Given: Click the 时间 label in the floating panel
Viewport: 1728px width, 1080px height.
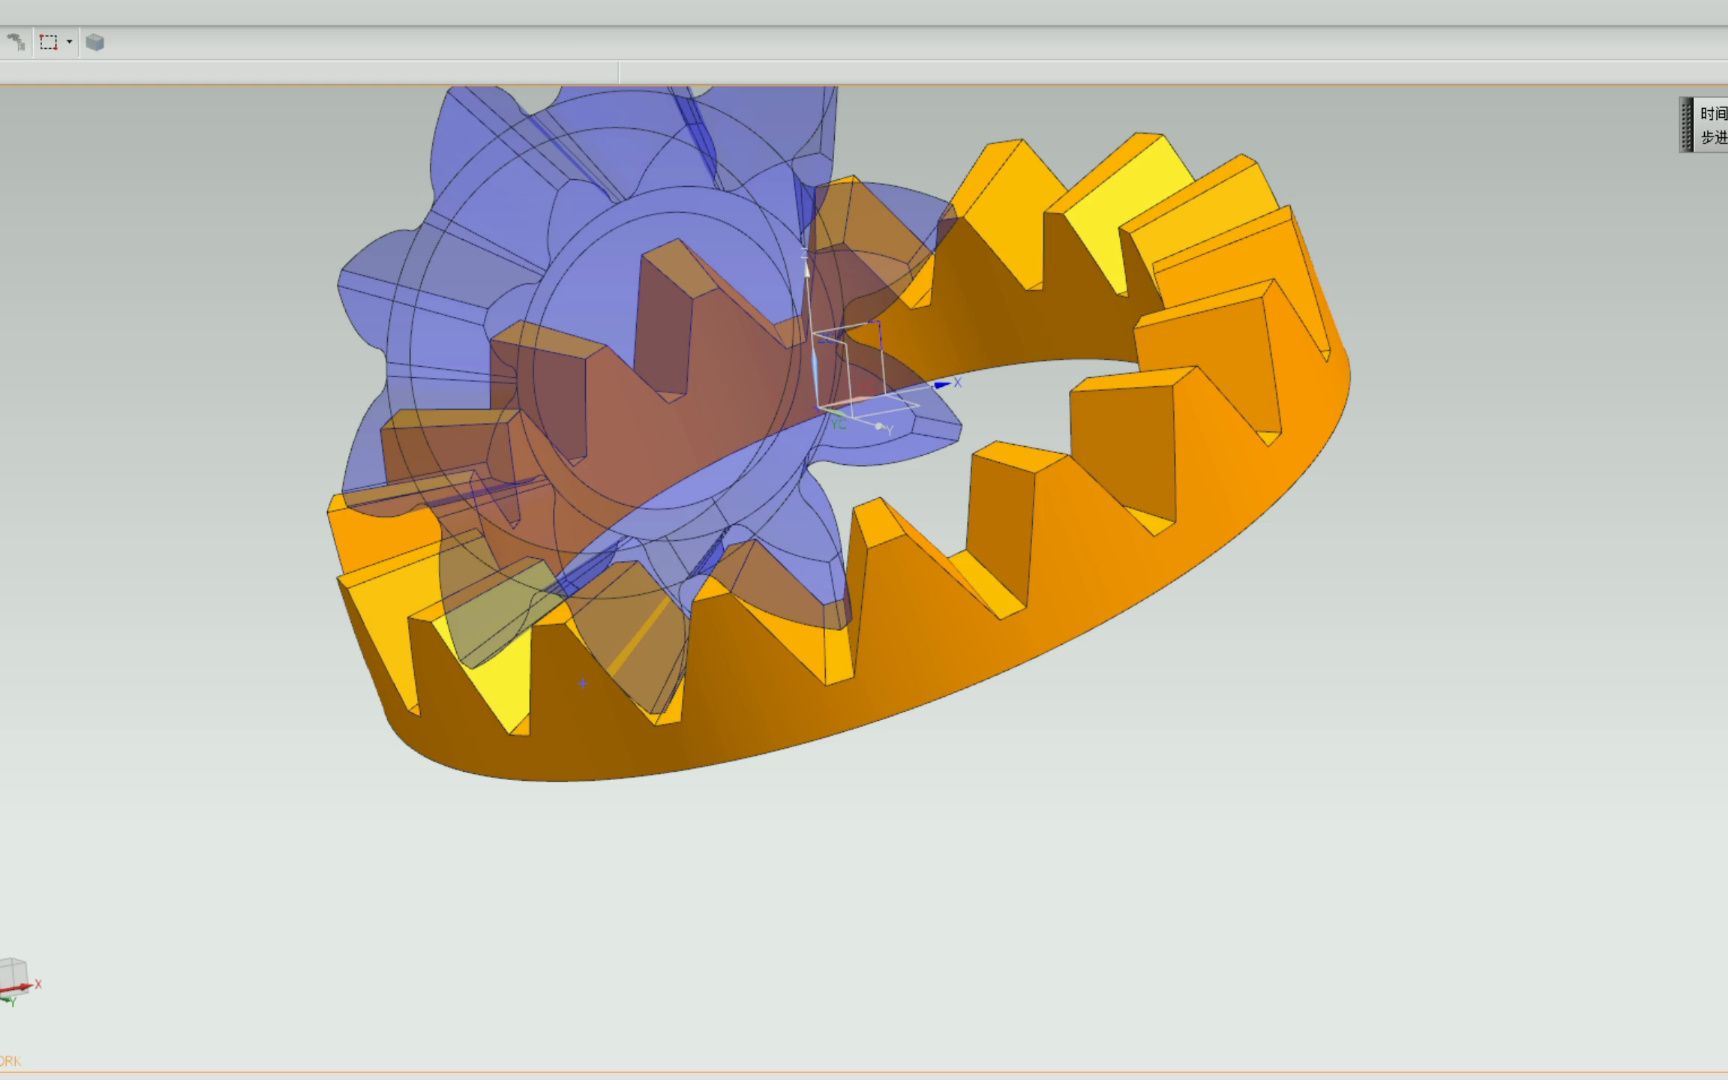Looking at the screenshot, I should click(1714, 114).
